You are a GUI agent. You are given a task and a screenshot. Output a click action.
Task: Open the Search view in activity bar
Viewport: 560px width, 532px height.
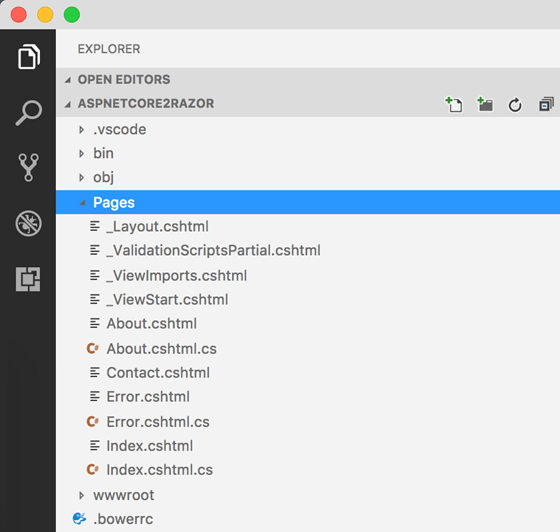click(x=28, y=112)
